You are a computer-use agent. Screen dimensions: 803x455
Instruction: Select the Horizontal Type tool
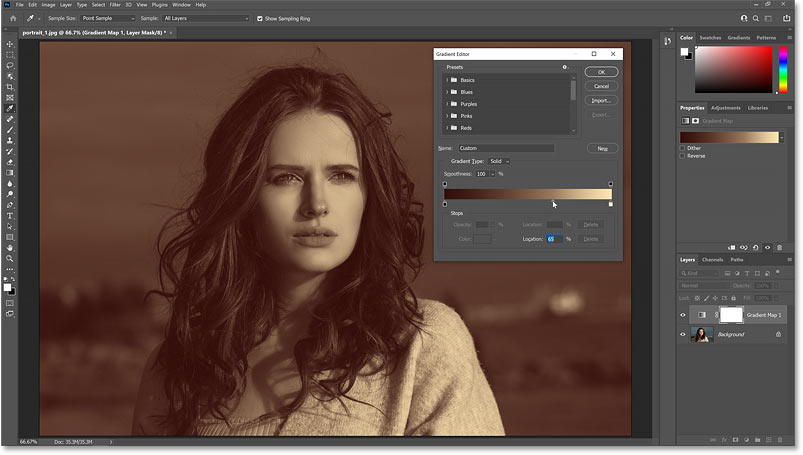coord(10,216)
